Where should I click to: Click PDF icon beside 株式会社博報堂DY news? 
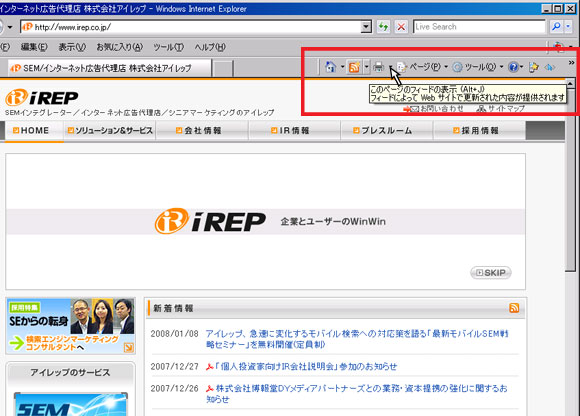pos(209,389)
